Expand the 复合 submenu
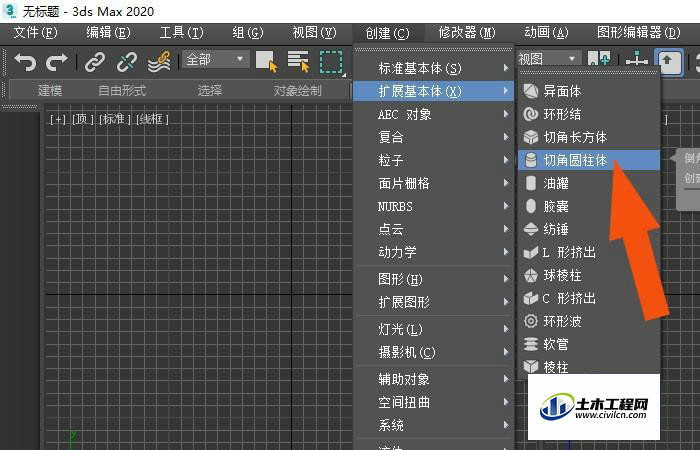The image size is (700, 450). pos(433,137)
